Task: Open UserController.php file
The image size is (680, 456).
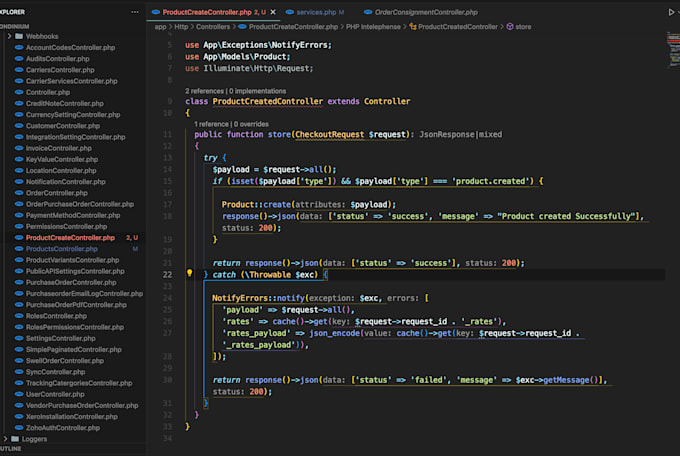Action: [55, 395]
